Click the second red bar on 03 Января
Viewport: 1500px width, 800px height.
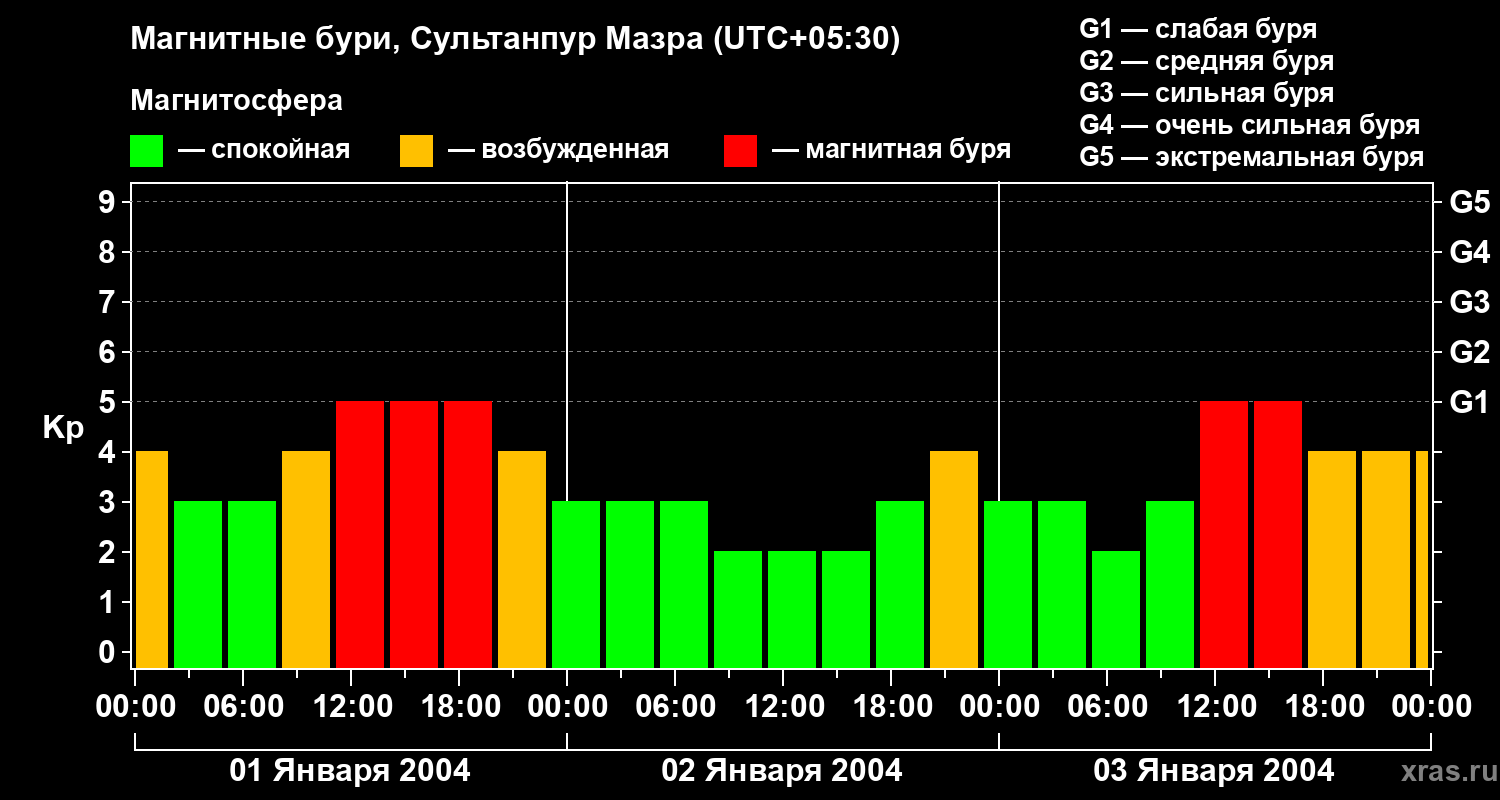(x=1278, y=535)
